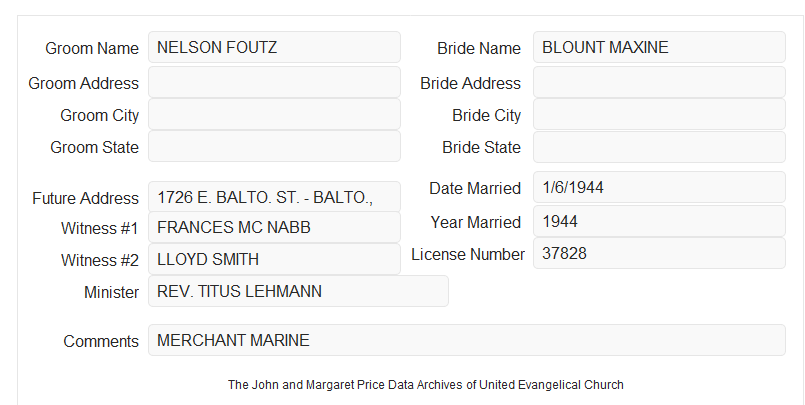This screenshot has height=405, width=805.
Task: Click the Comments label
Action: pos(101,341)
